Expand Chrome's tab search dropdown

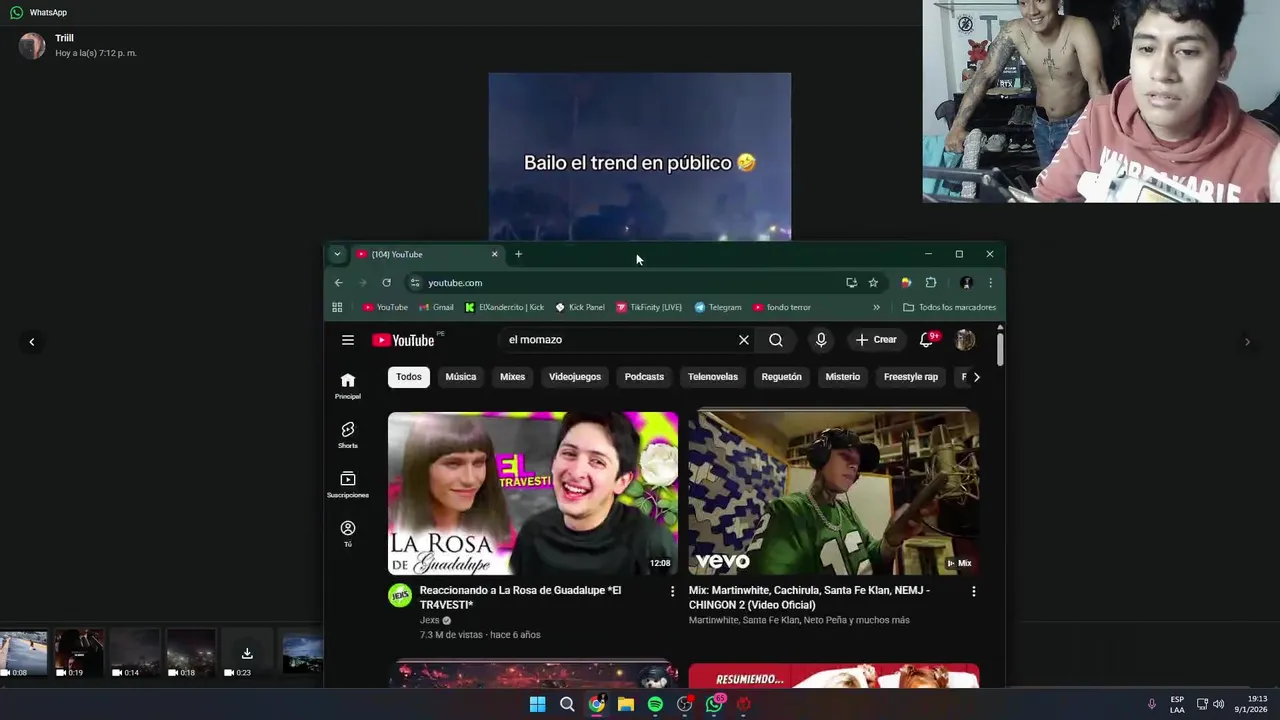coord(337,254)
